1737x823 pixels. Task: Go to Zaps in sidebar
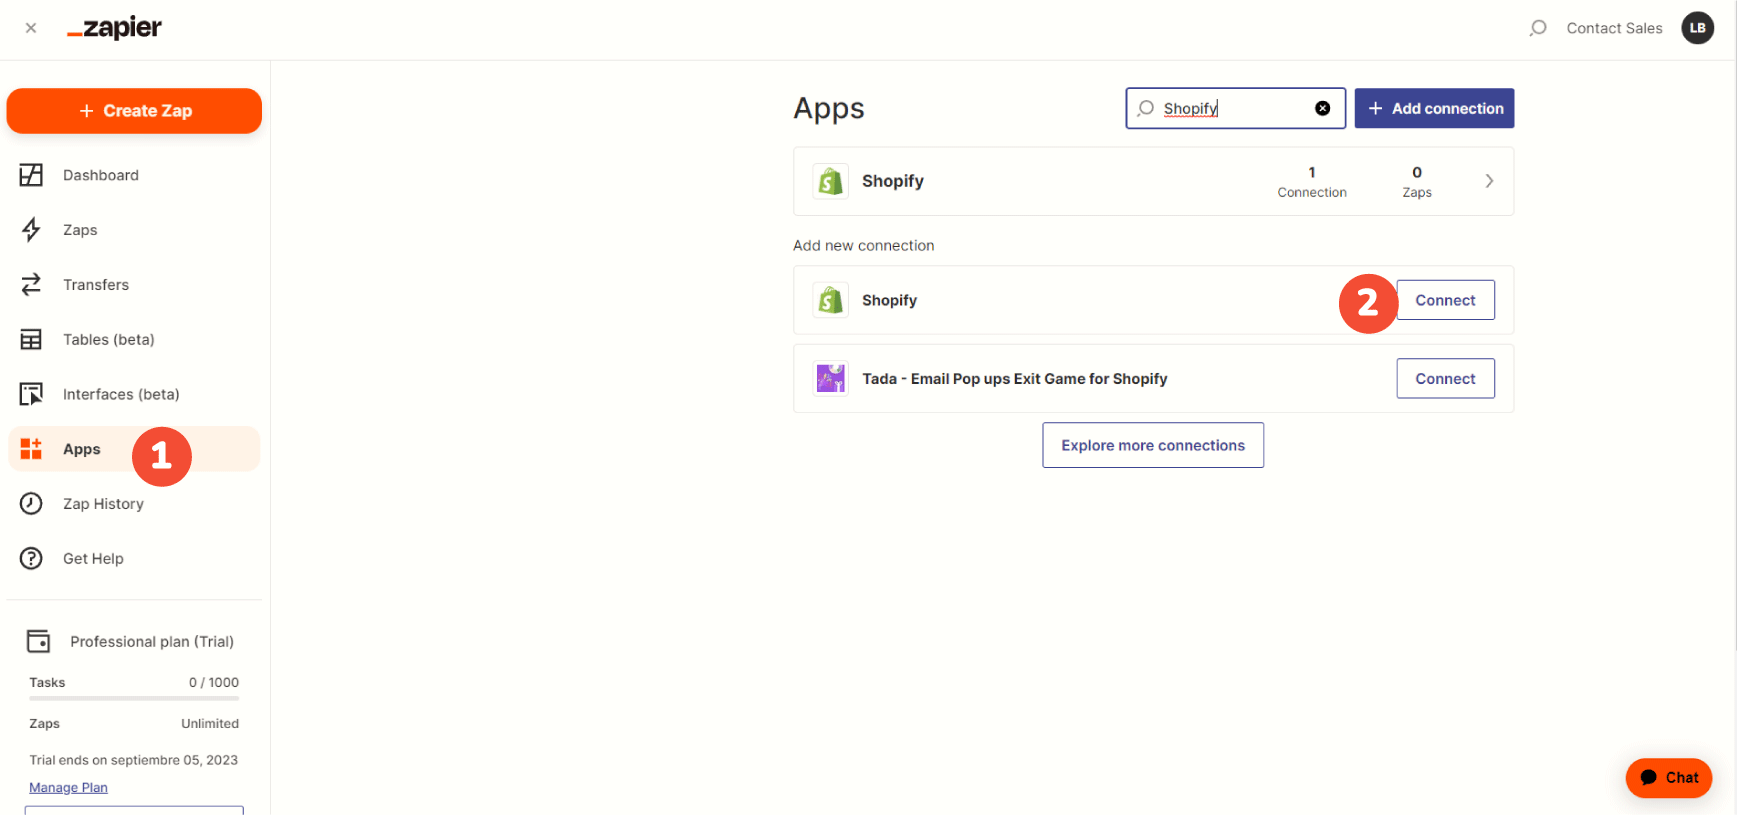coord(80,230)
